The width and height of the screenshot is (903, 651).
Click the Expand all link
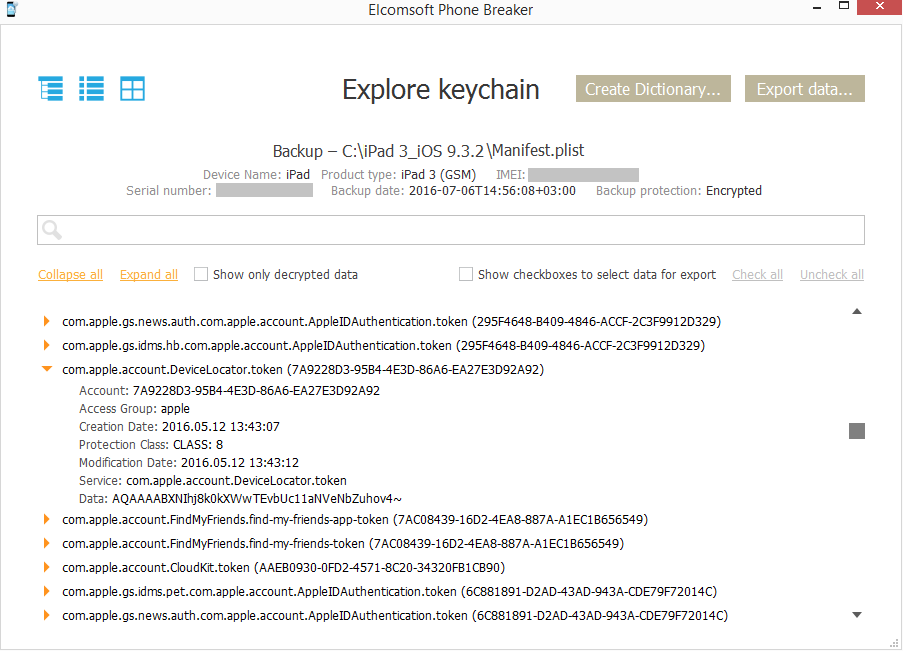pos(149,275)
